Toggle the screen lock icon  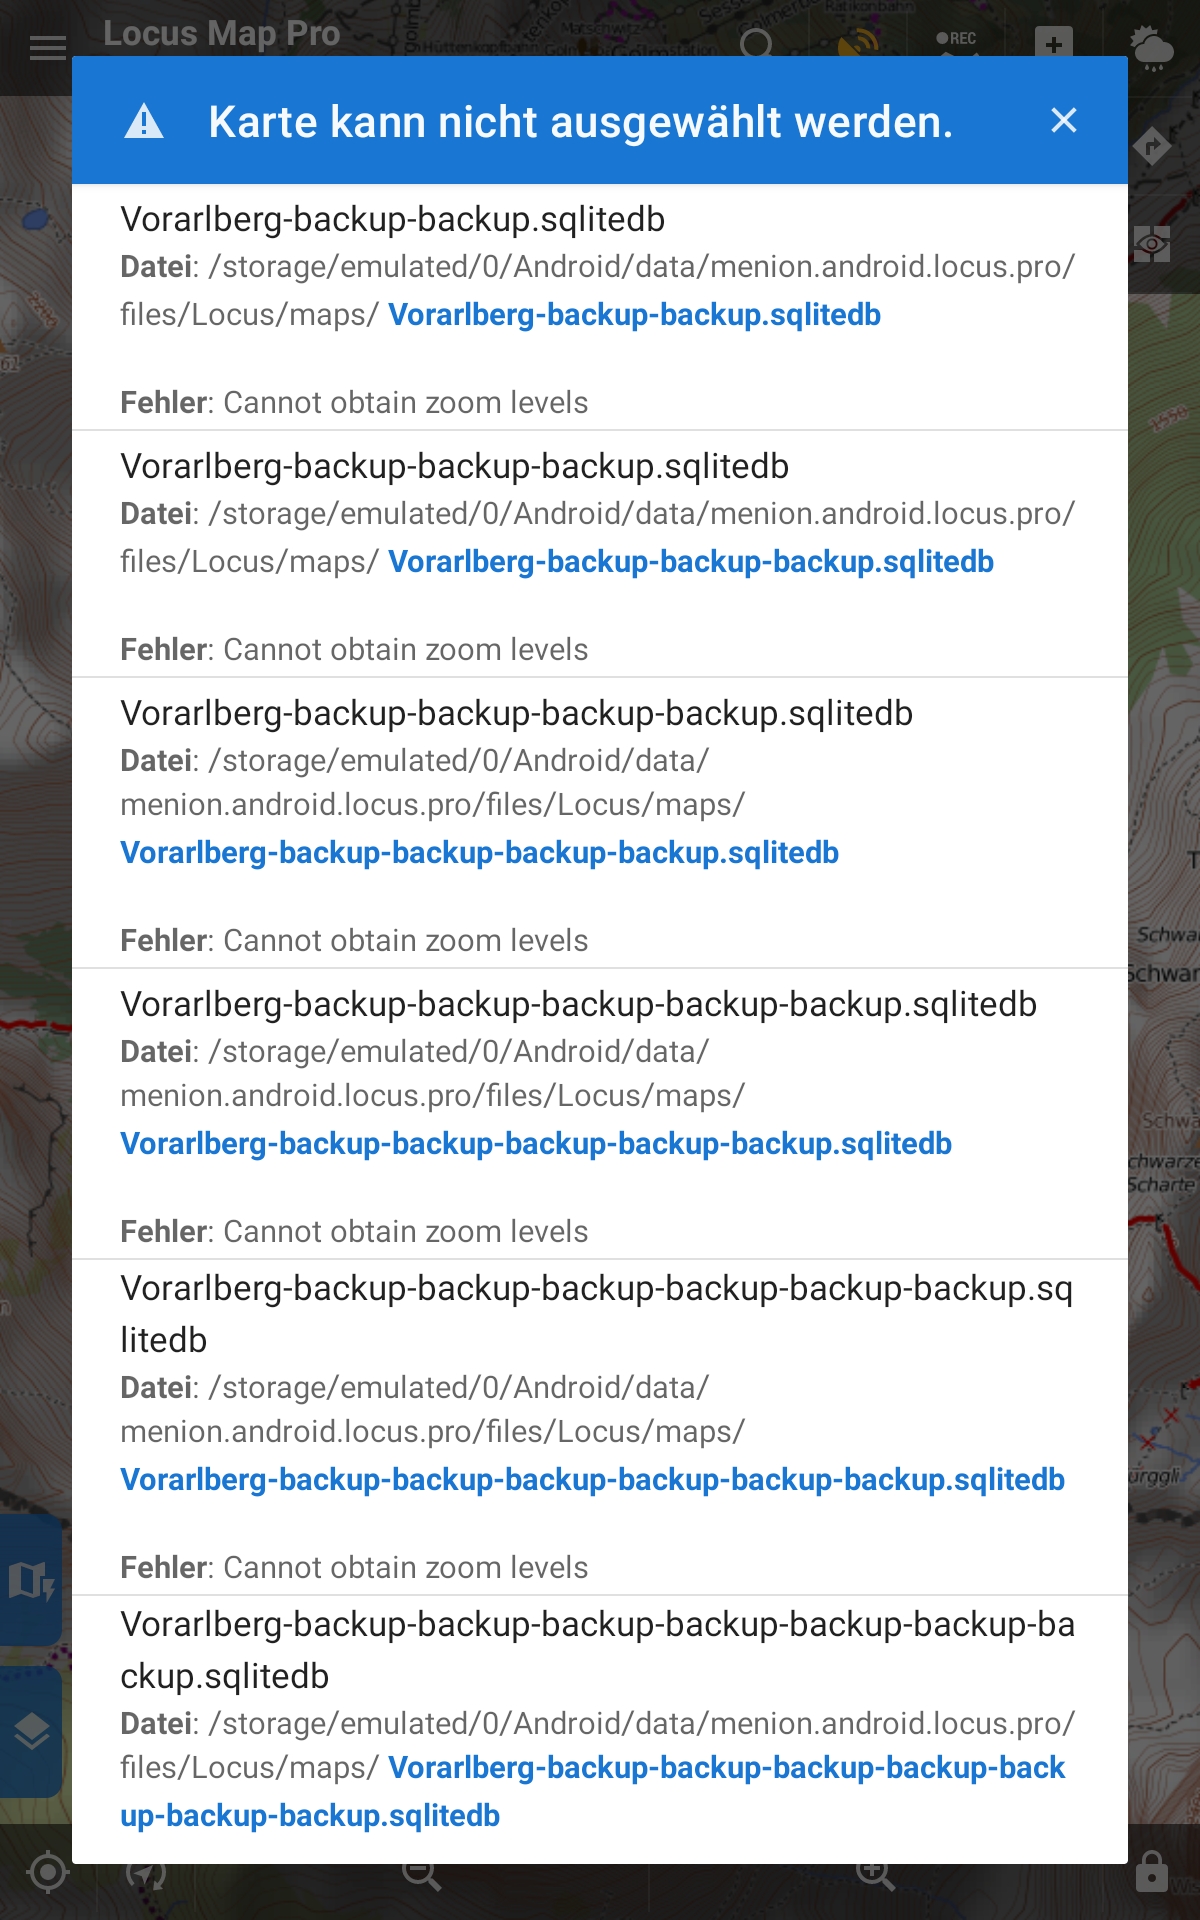[1152, 1873]
